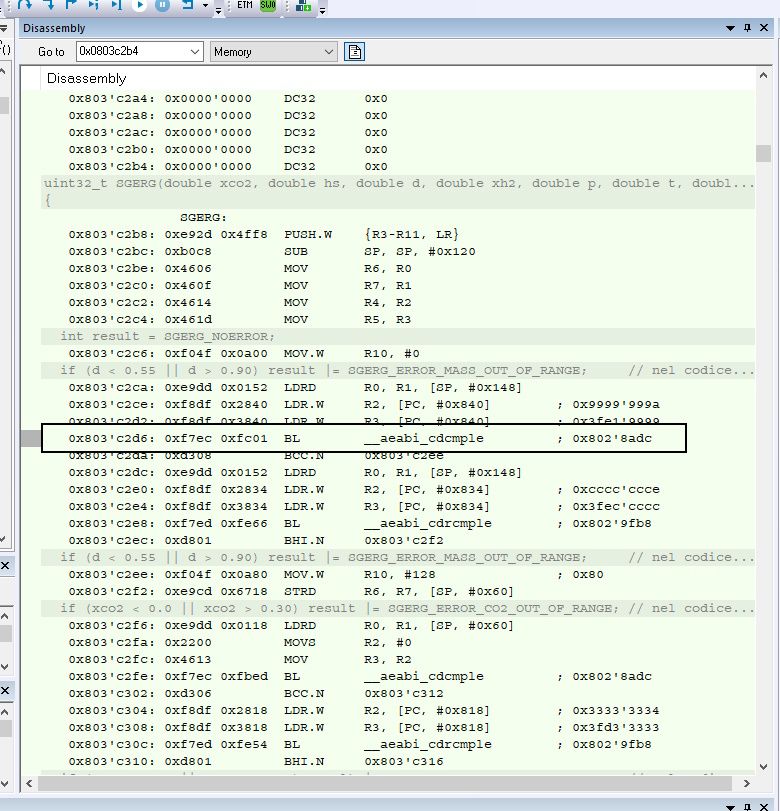This screenshot has height=811, width=780.
Task: Close the lower left side panel
Action: tap(5, 690)
